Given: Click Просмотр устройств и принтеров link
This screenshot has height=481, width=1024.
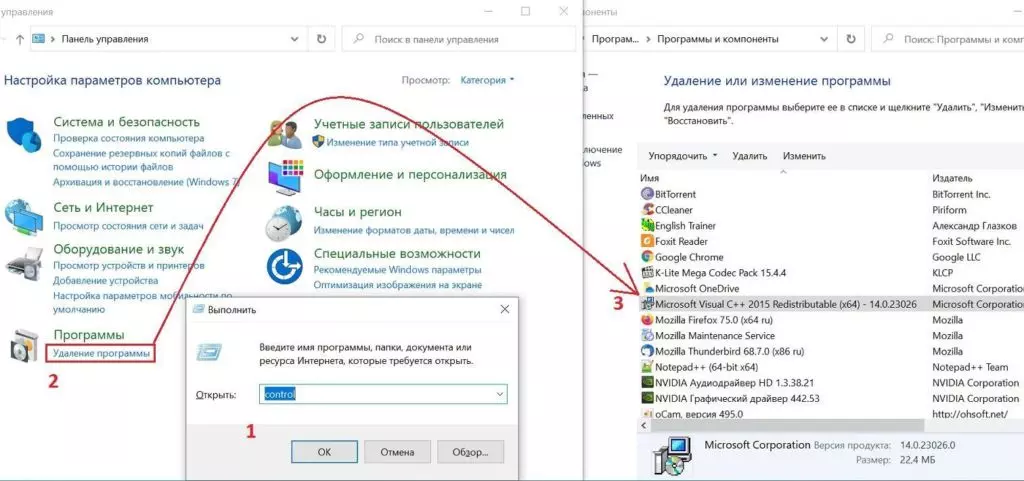Looking at the screenshot, I should point(129,266).
